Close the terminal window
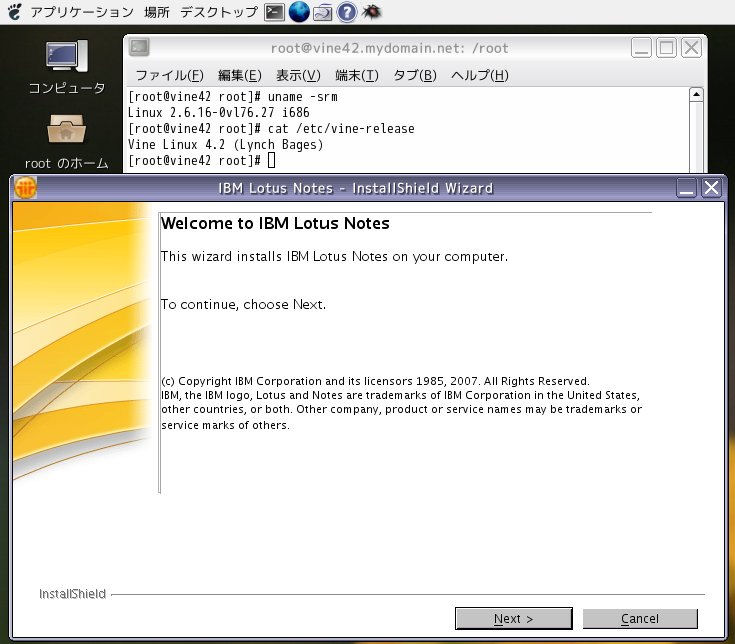Viewport: 735px width, 644px height. tap(691, 47)
